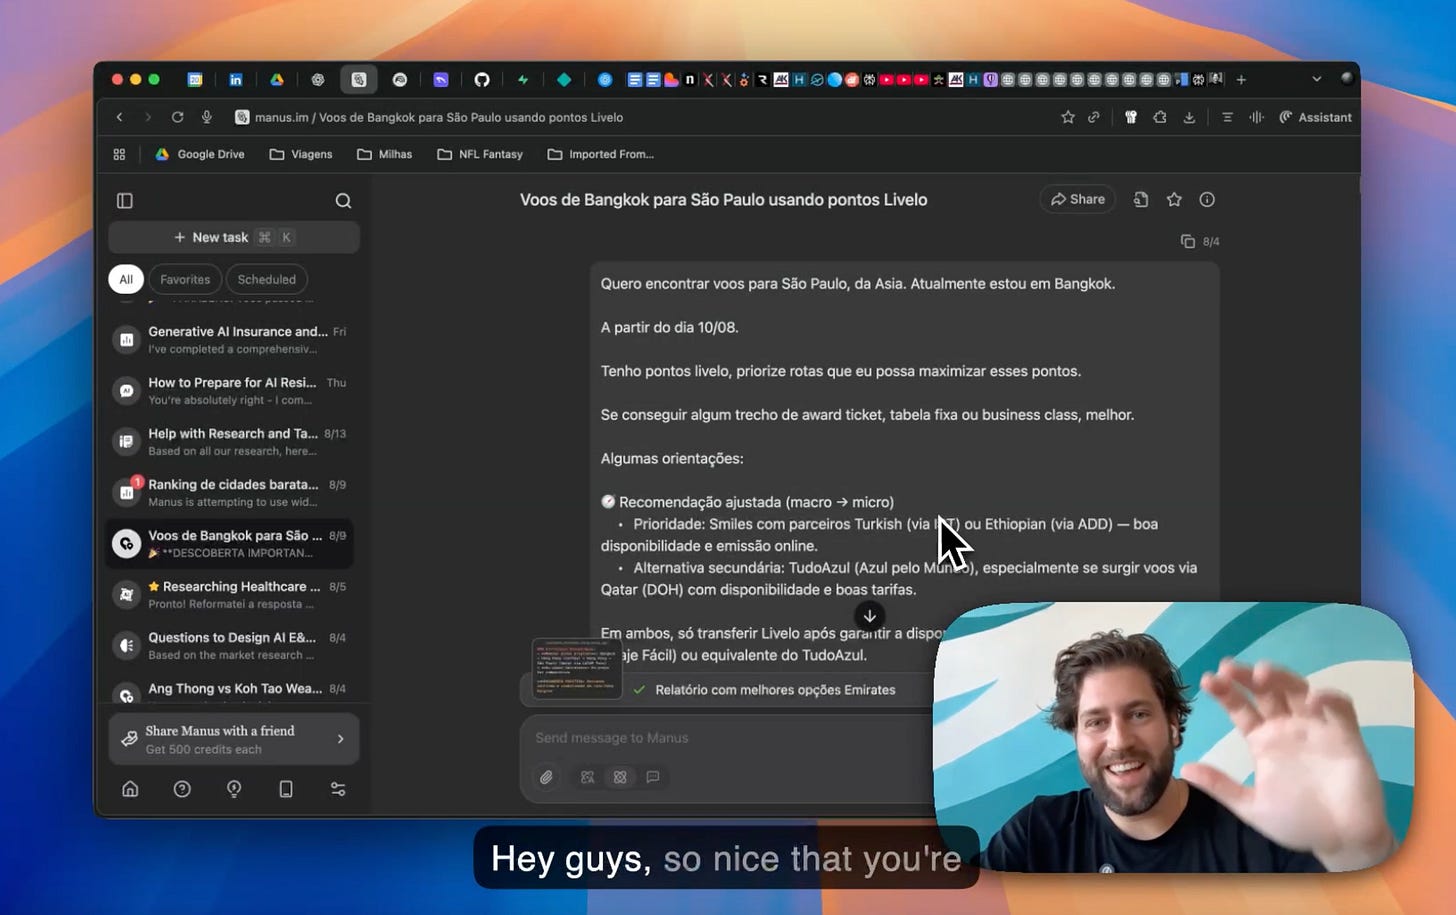Select the Scheduled filter tab
1456x915 pixels.
(267, 279)
